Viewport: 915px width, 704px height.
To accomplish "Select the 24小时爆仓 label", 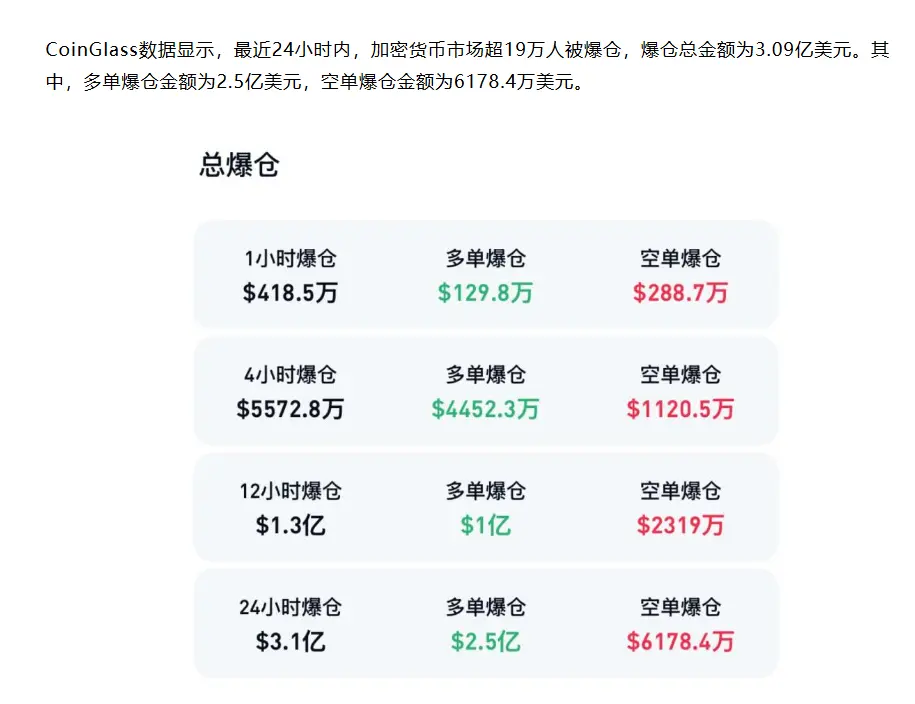I will (x=290, y=607).
